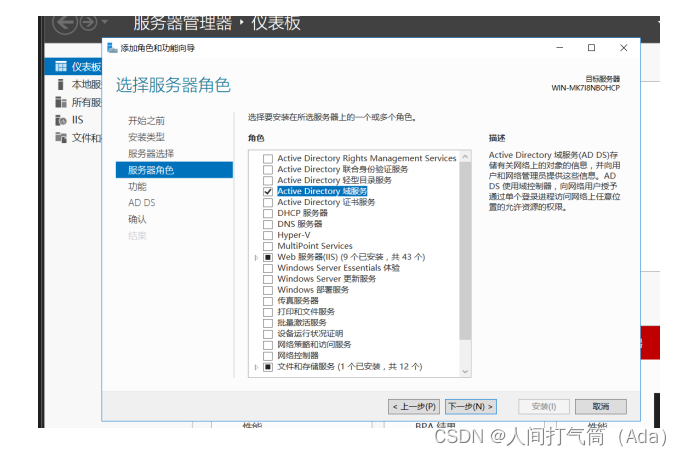Viewport: 682px width, 456px height.
Task: Check 打印和文件服务 role
Action: pyautogui.click(x=268, y=312)
